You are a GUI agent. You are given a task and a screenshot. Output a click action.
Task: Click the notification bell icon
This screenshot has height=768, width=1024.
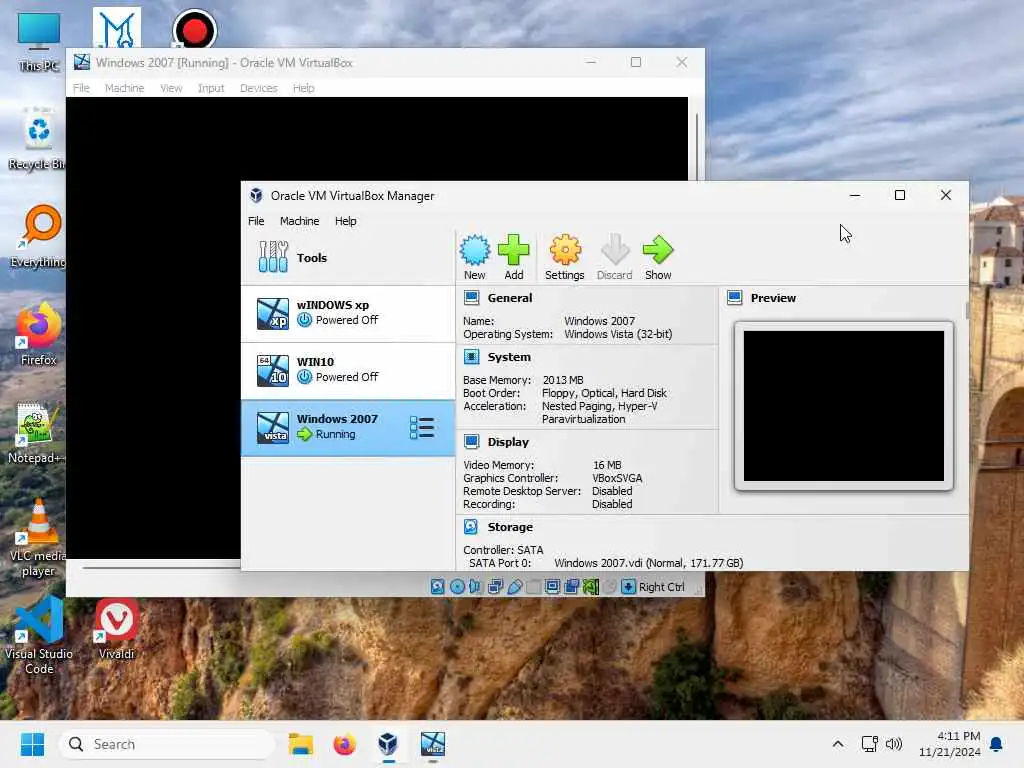point(997,744)
